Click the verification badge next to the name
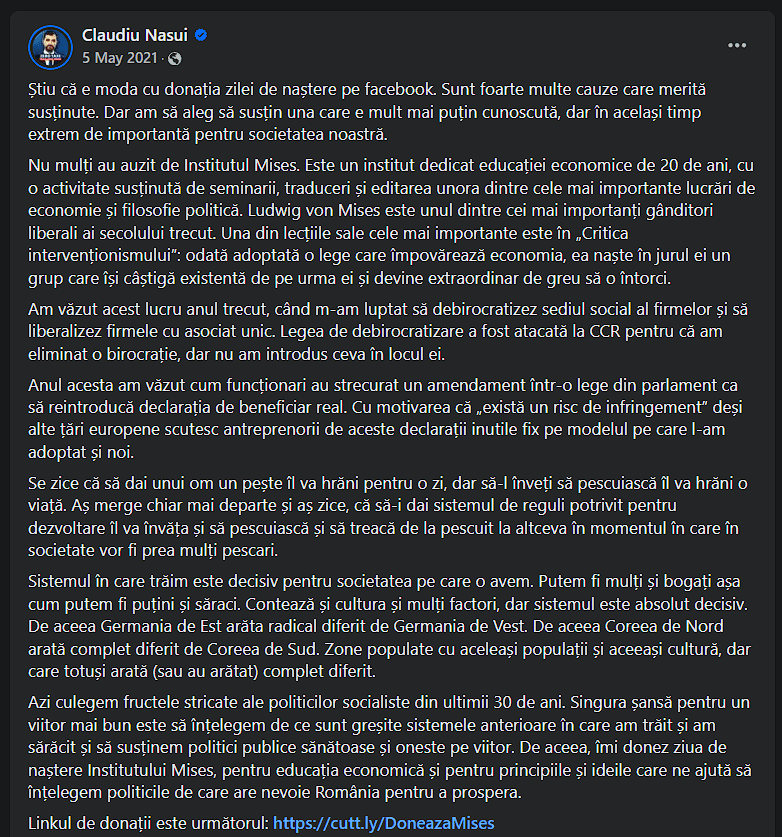Image resolution: width=782 pixels, height=837 pixels. coord(202,33)
